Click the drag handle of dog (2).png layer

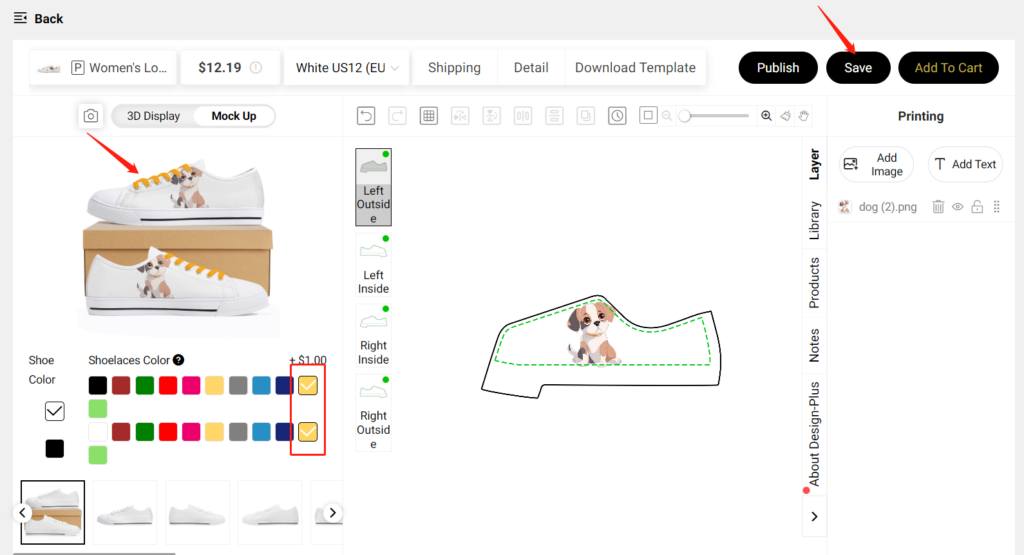coord(997,206)
